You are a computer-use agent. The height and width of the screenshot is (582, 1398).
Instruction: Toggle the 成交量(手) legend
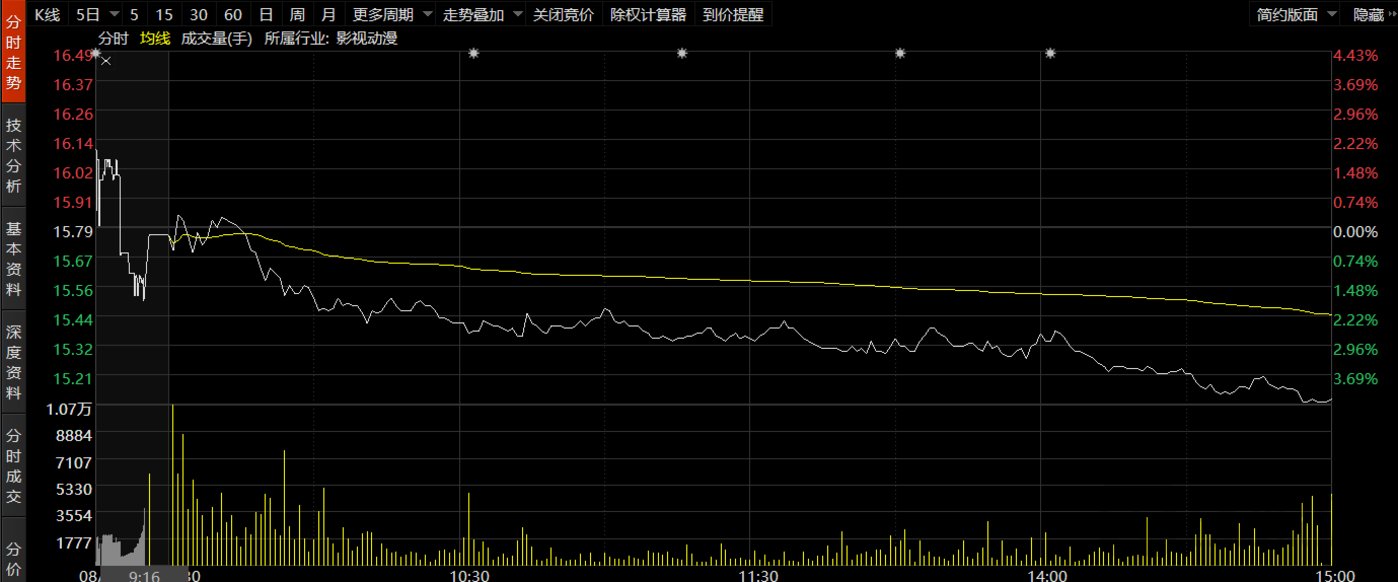pos(217,39)
